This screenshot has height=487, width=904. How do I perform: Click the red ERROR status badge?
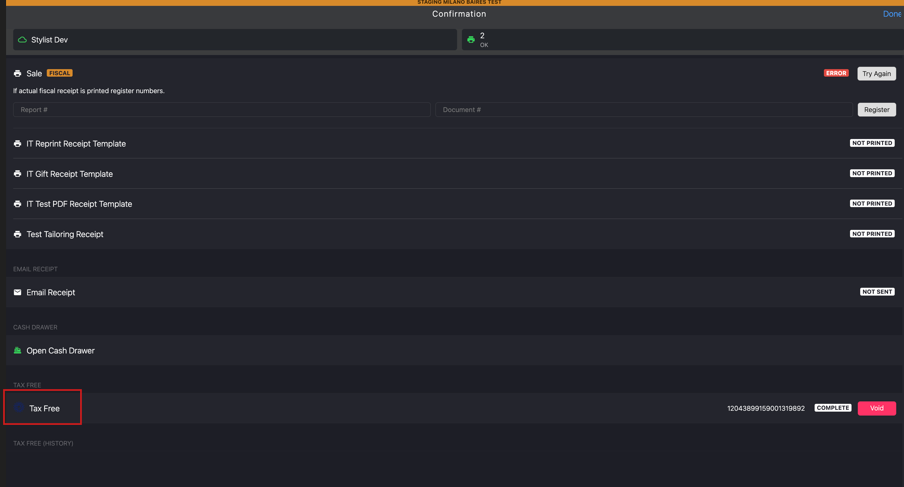click(836, 73)
